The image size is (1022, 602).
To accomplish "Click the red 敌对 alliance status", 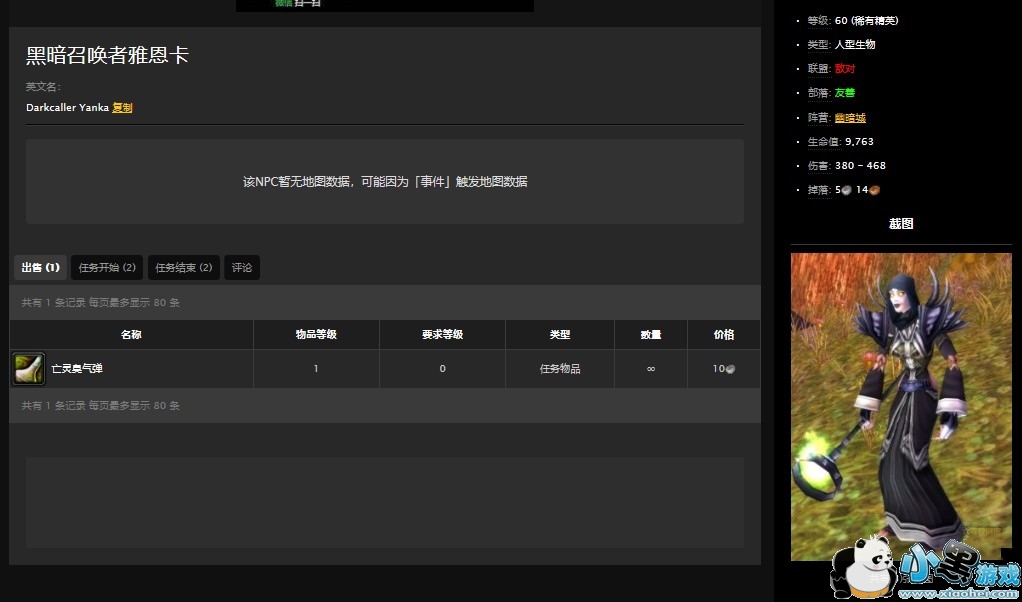I will (x=845, y=69).
